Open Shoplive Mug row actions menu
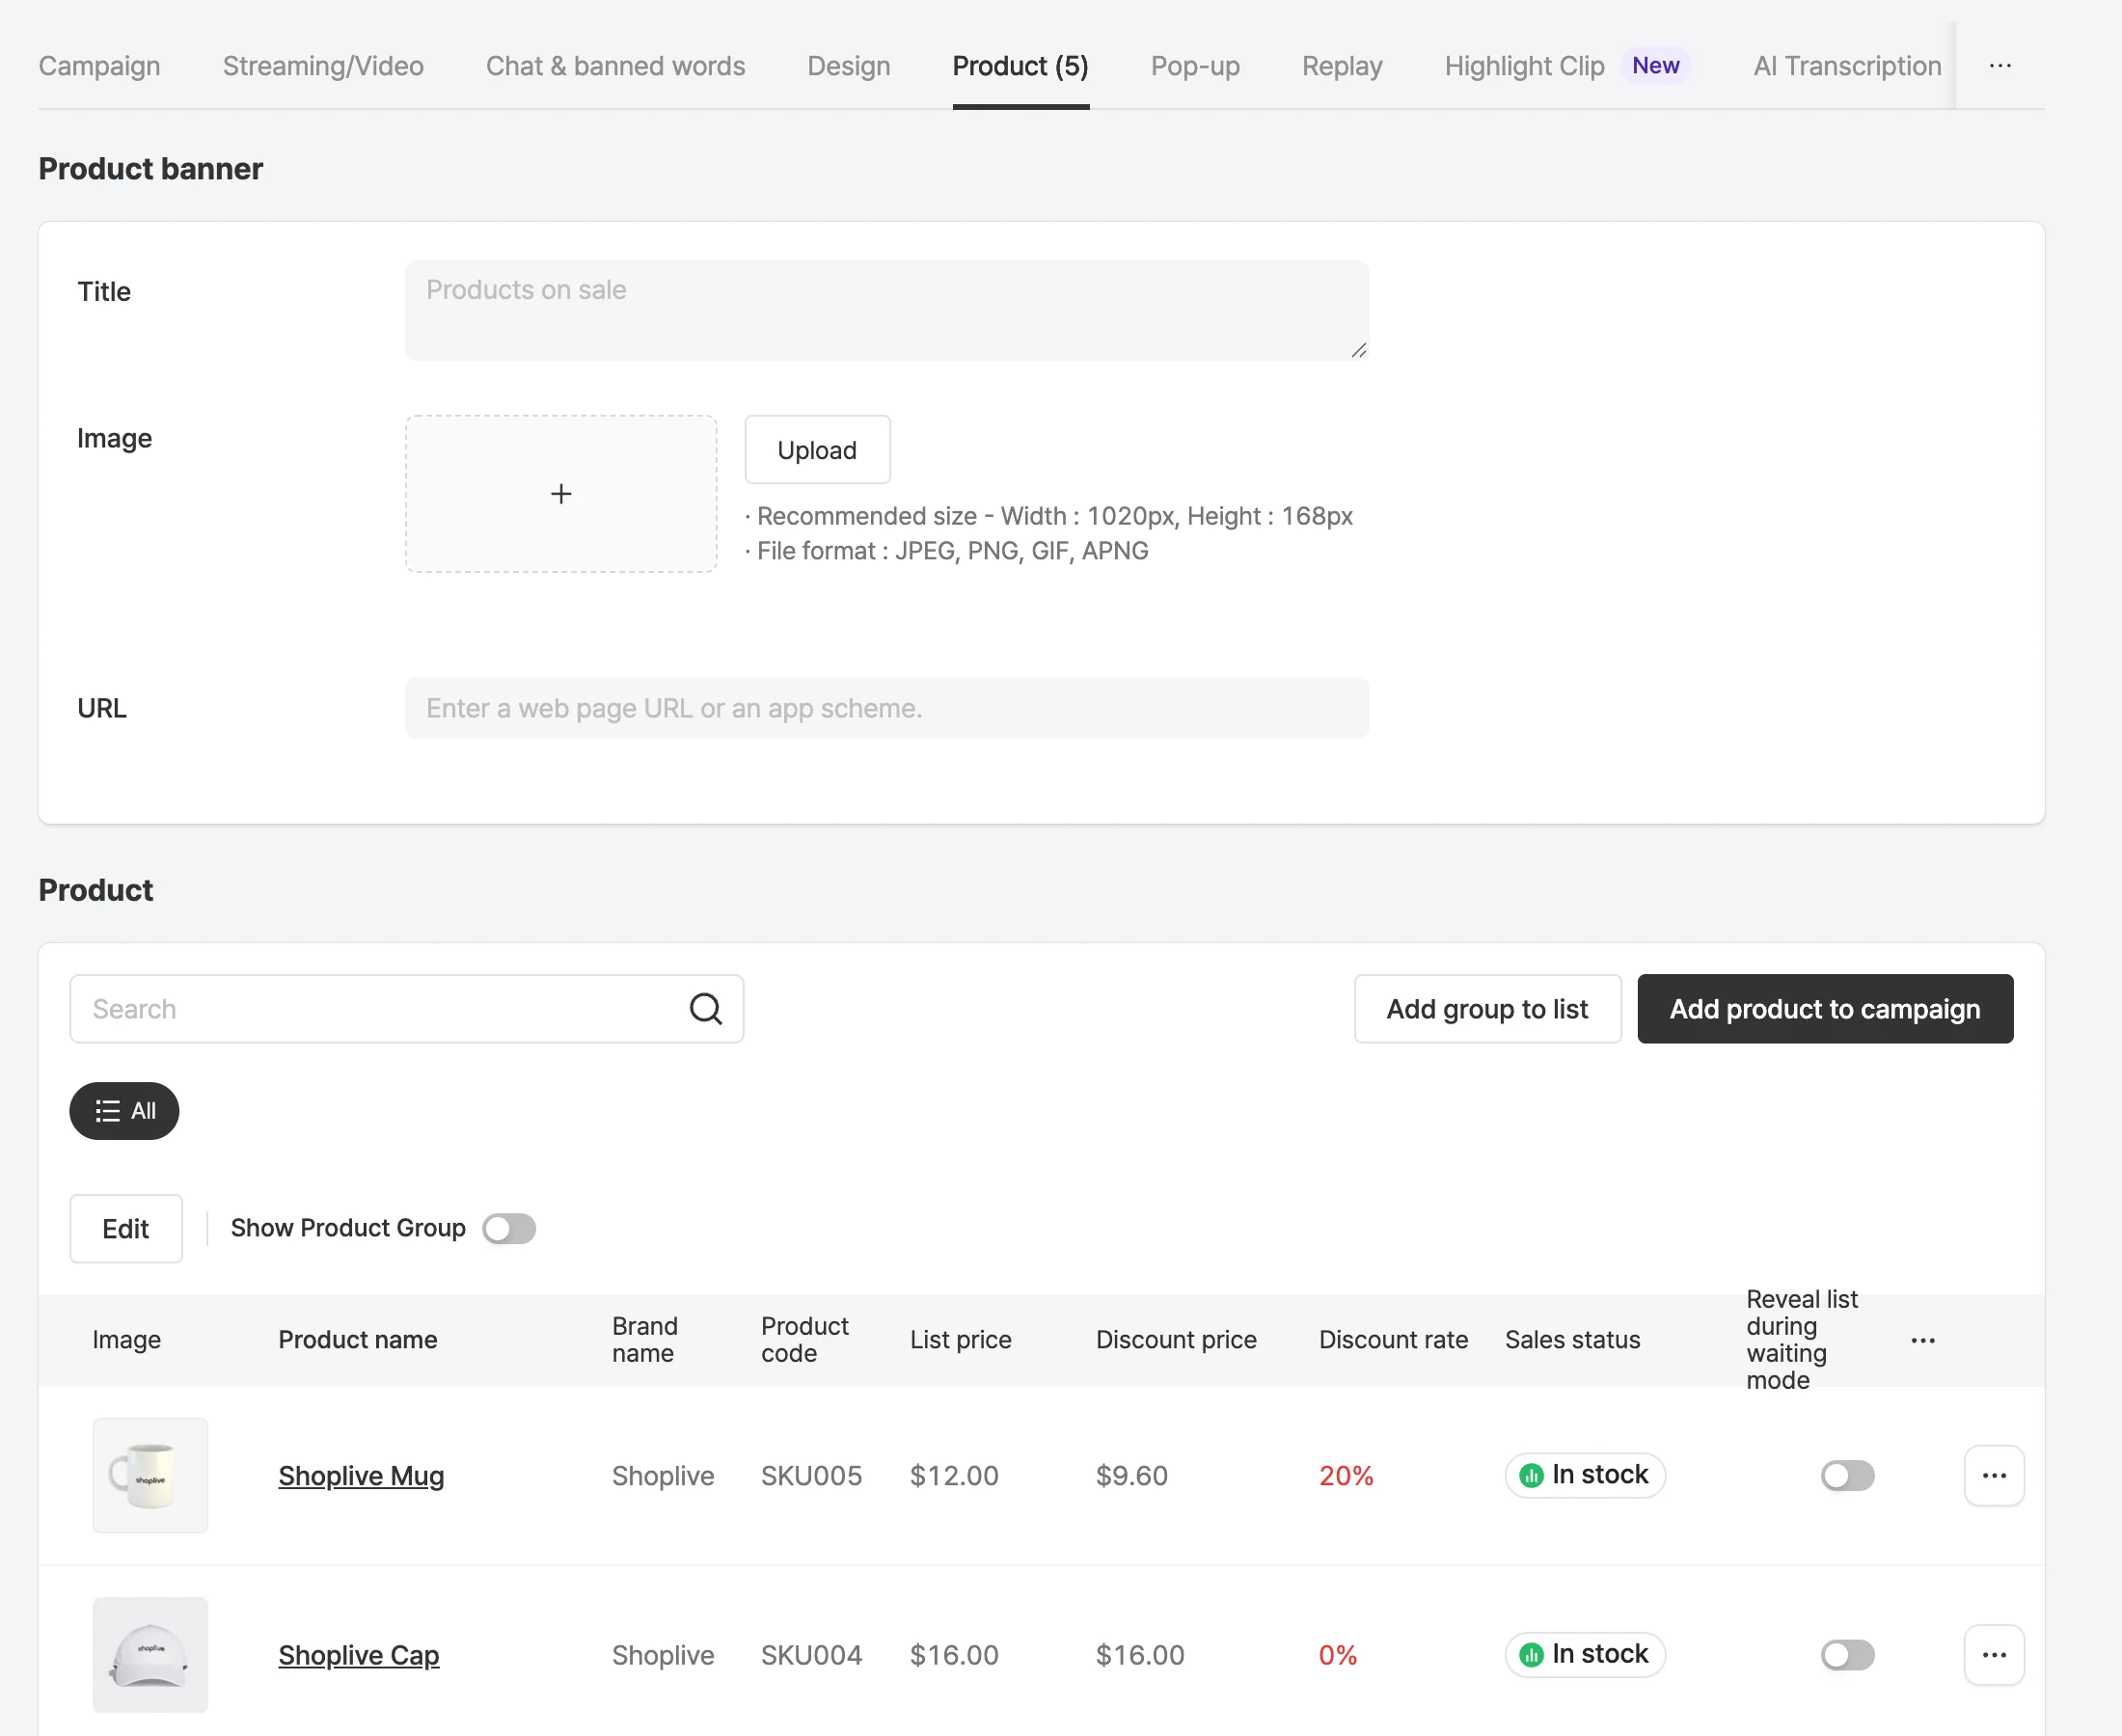Viewport: 2122px width, 1736px height. pyautogui.click(x=1994, y=1475)
